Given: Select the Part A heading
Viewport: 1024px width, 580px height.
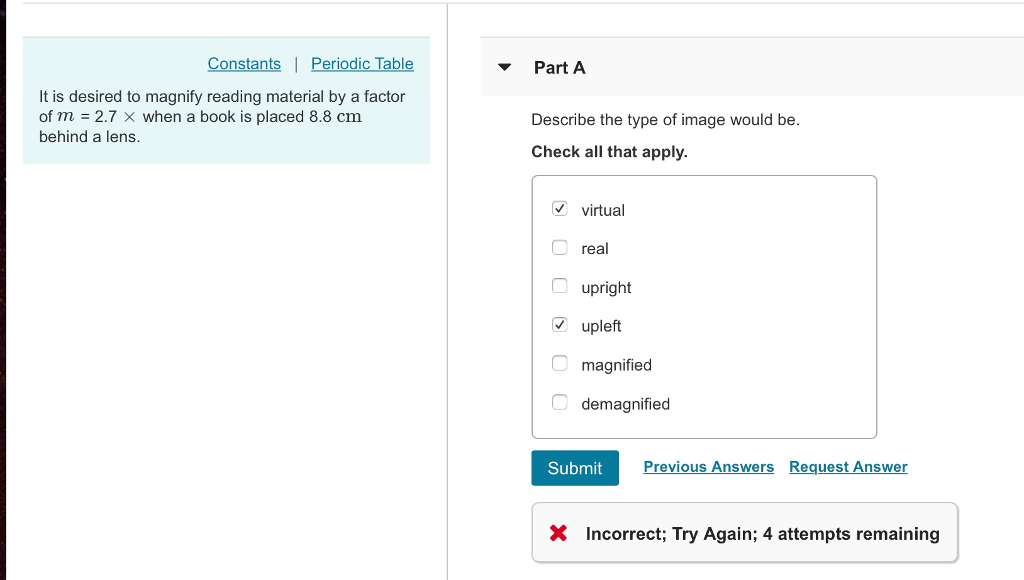Looking at the screenshot, I should (x=560, y=67).
